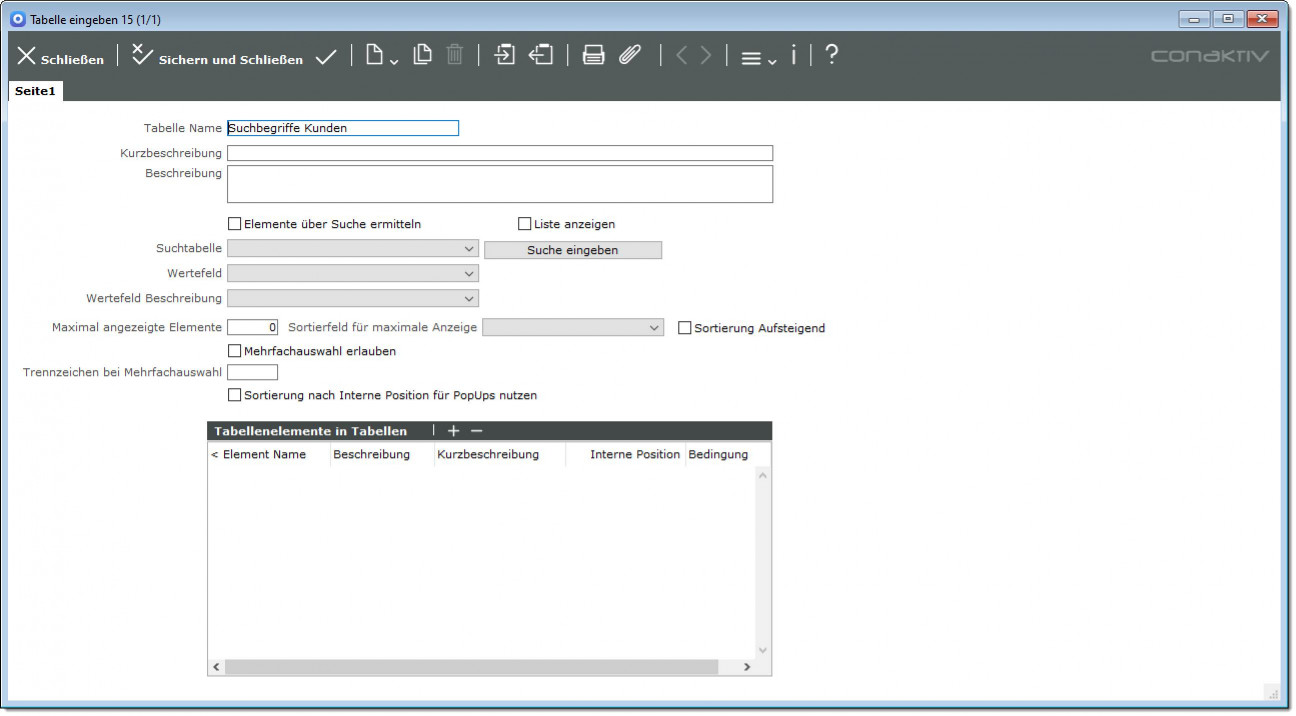The image size is (1296, 716).
Task: Click the save checkmark icon in toolbar
Action: [x=326, y=57]
